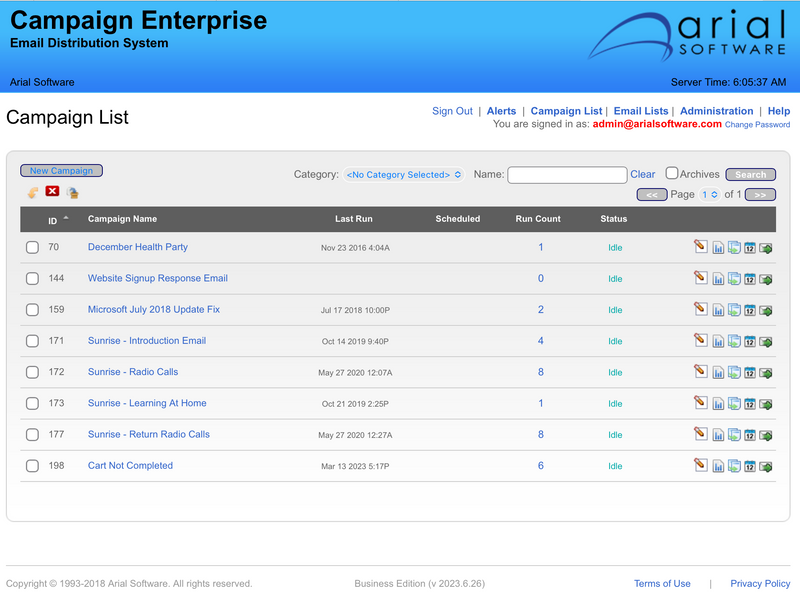The width and height of the screenshot is (800, 600).
Task: Schedule Cart Not Completed using calendar icon
Action: click(x=749, y=466)
